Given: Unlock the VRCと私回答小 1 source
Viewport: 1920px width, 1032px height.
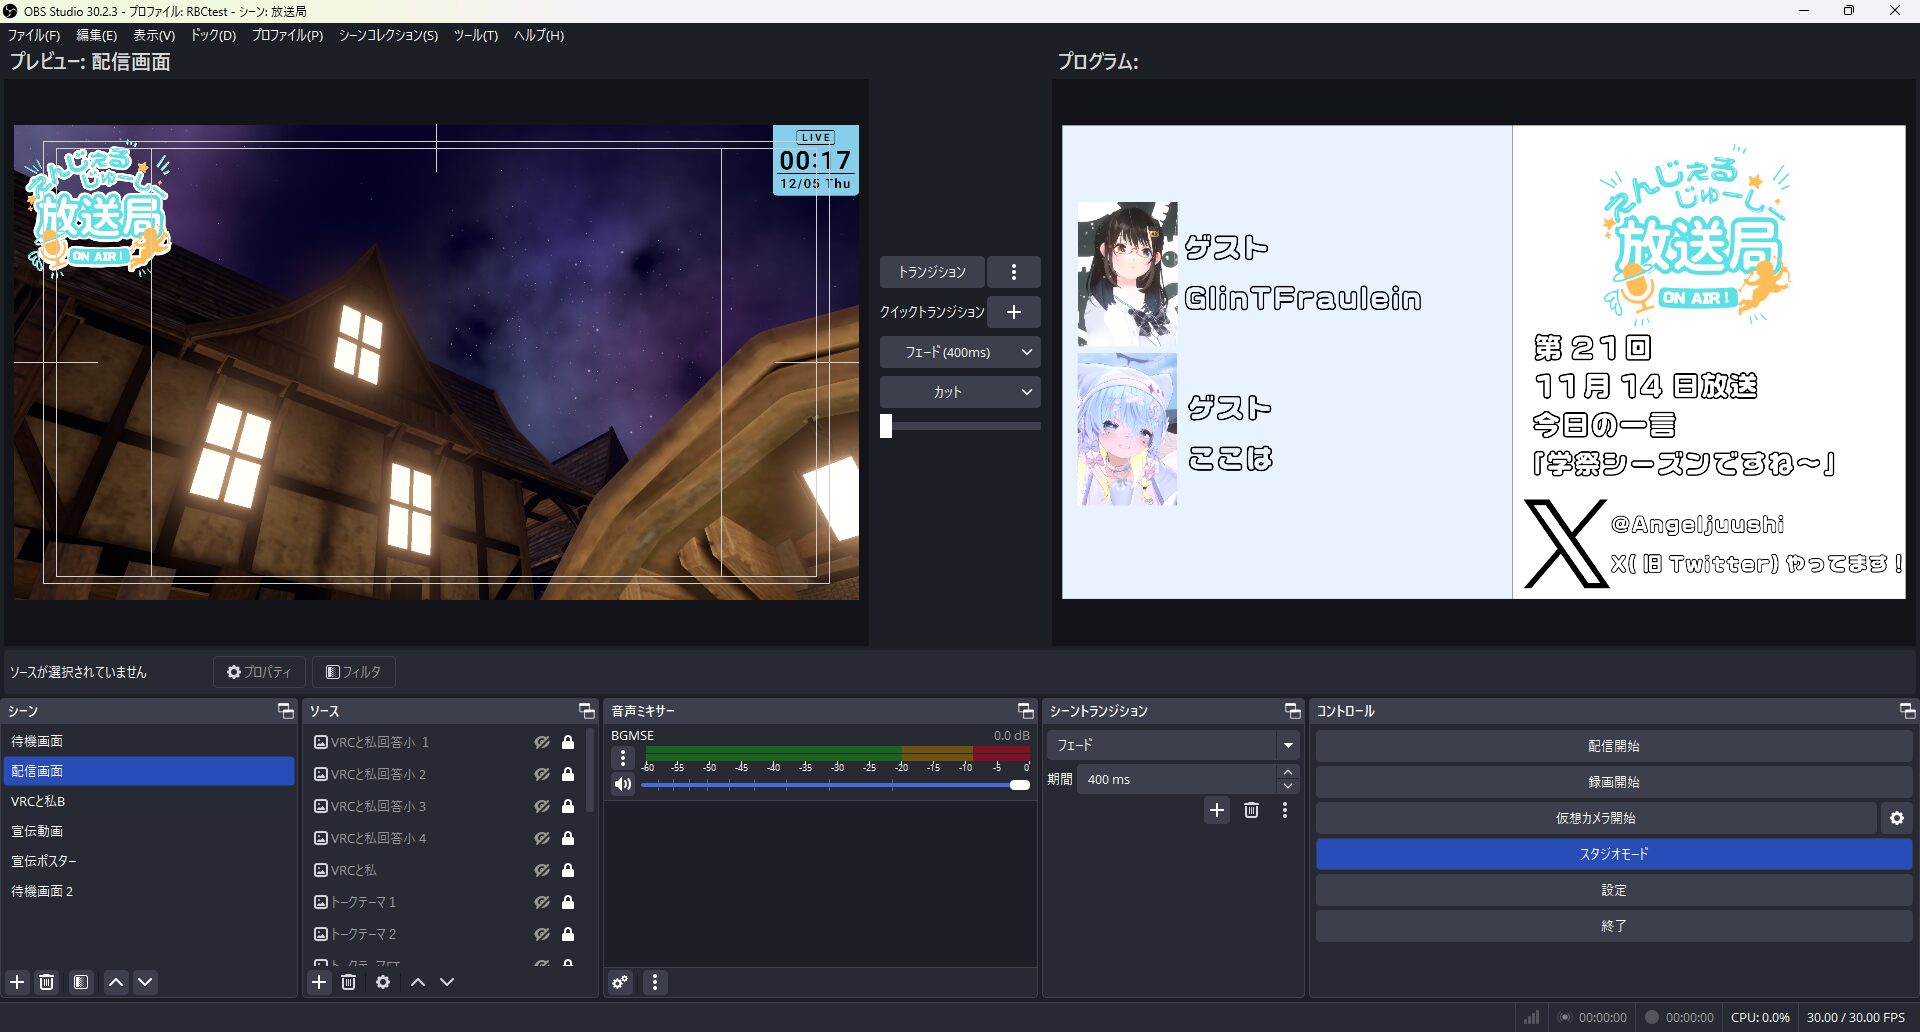Looking at the screenshot, I should pos(568,742).
